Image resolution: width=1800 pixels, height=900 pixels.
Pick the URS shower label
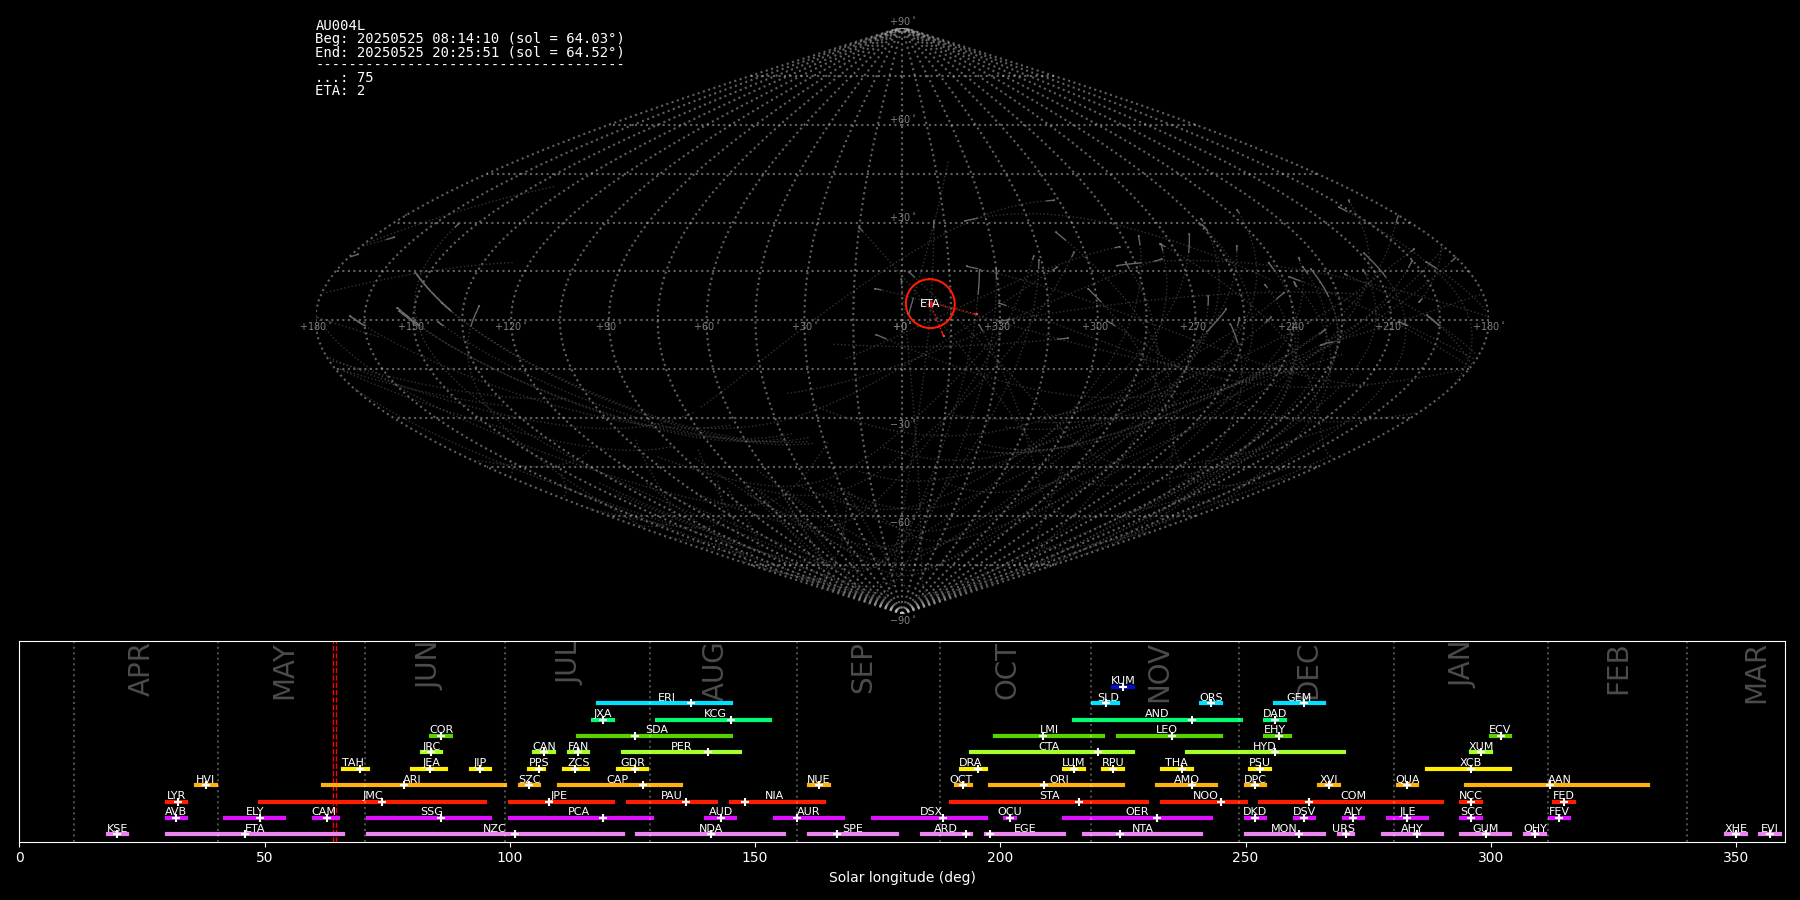pyautogui.click(x=1344, y=829)
